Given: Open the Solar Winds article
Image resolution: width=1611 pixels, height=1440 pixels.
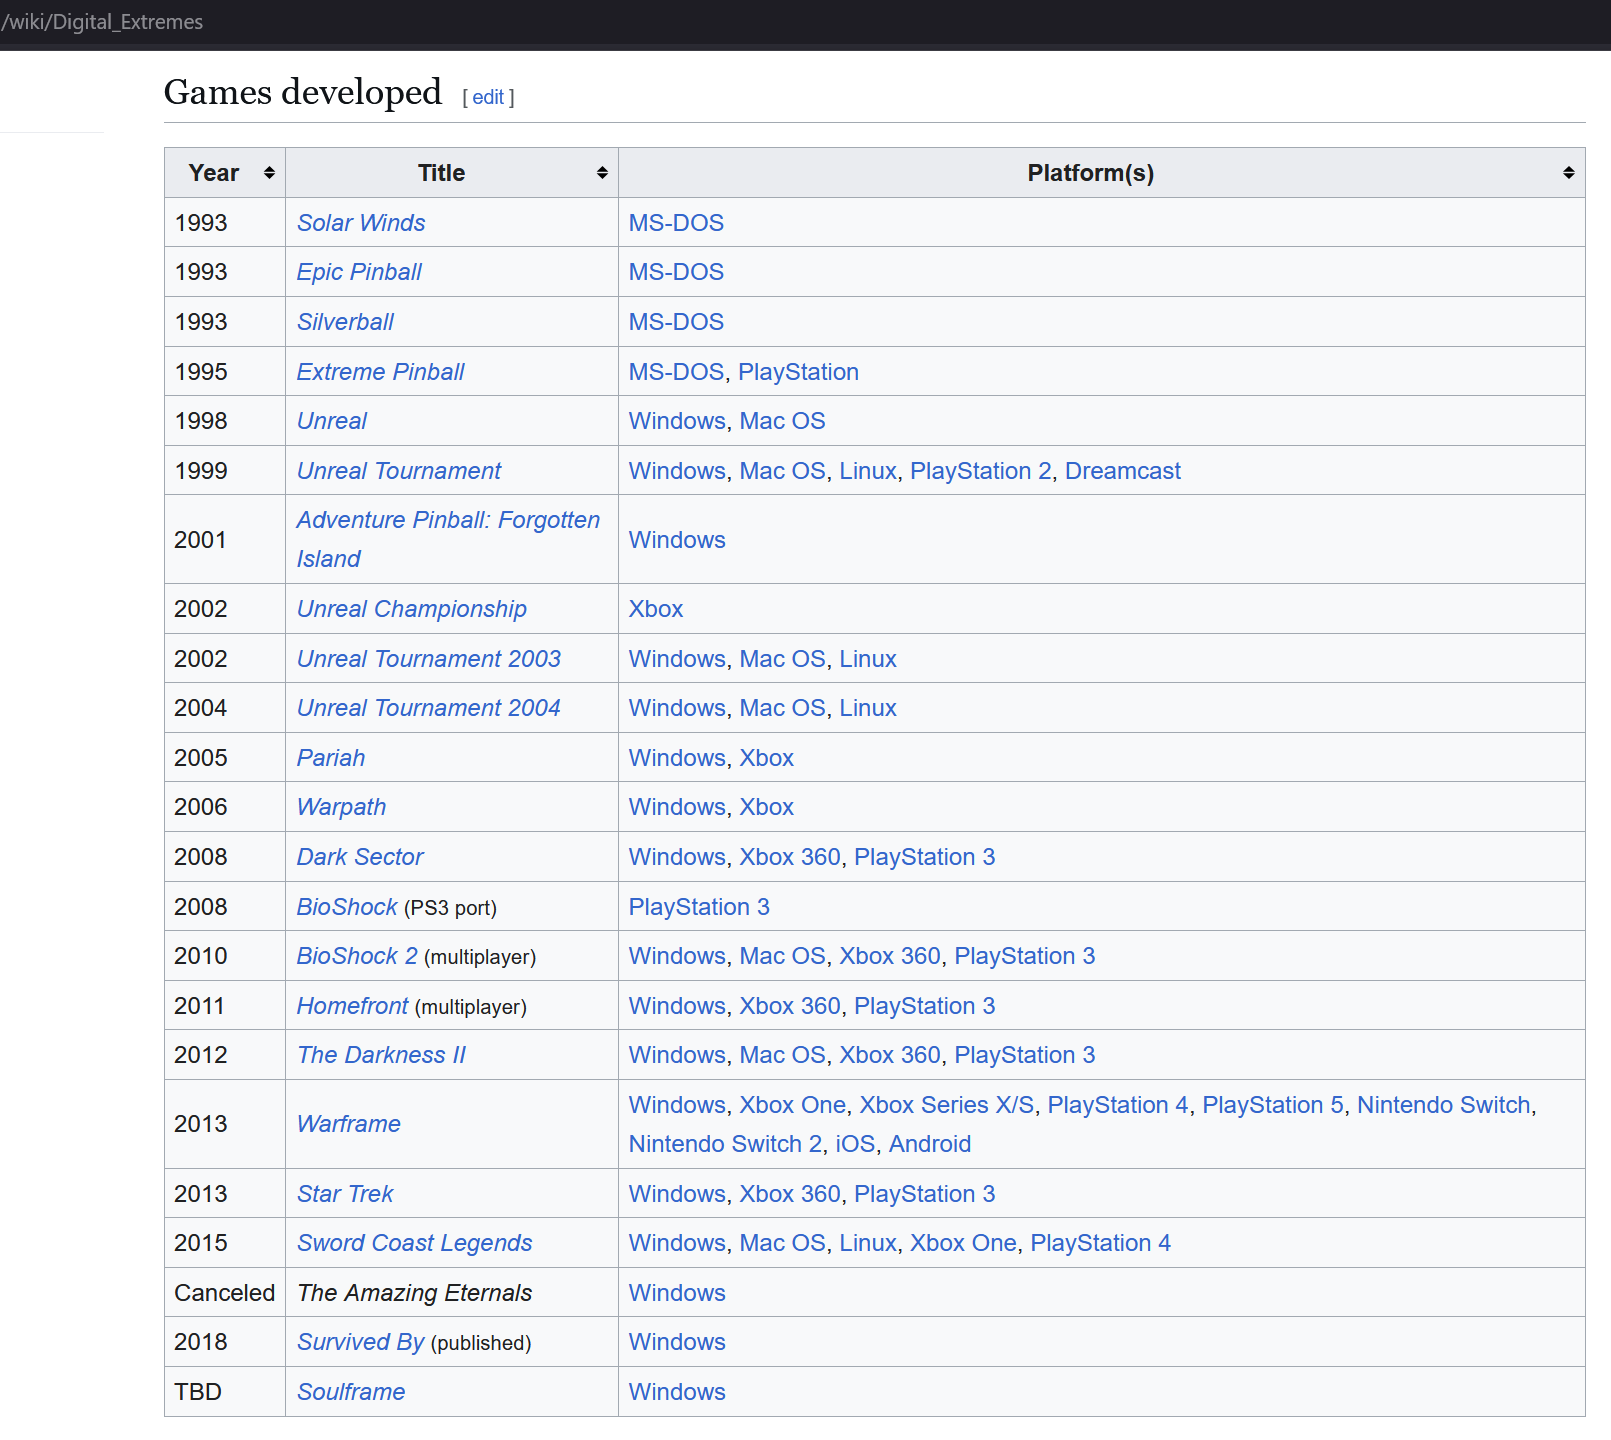Looking at the screenshot, I should [x=361, y=223].
